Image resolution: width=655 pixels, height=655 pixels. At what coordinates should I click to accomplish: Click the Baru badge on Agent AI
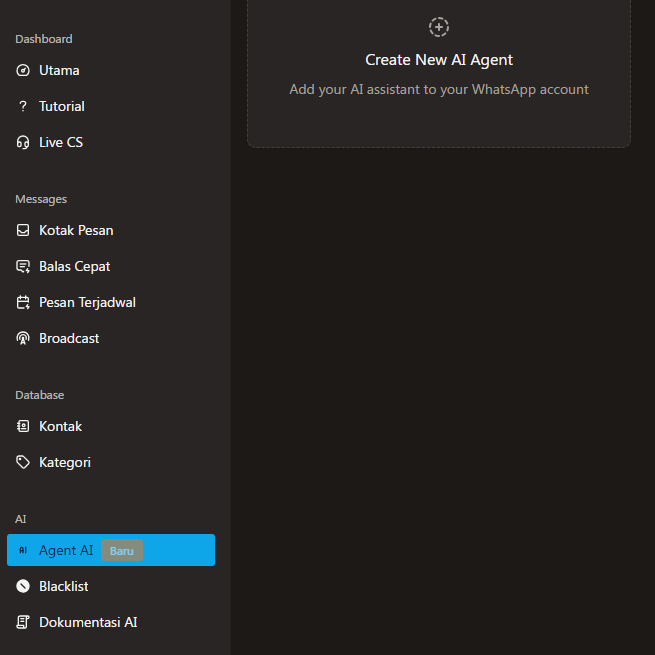pyautogui.click(x=122, y=551)
